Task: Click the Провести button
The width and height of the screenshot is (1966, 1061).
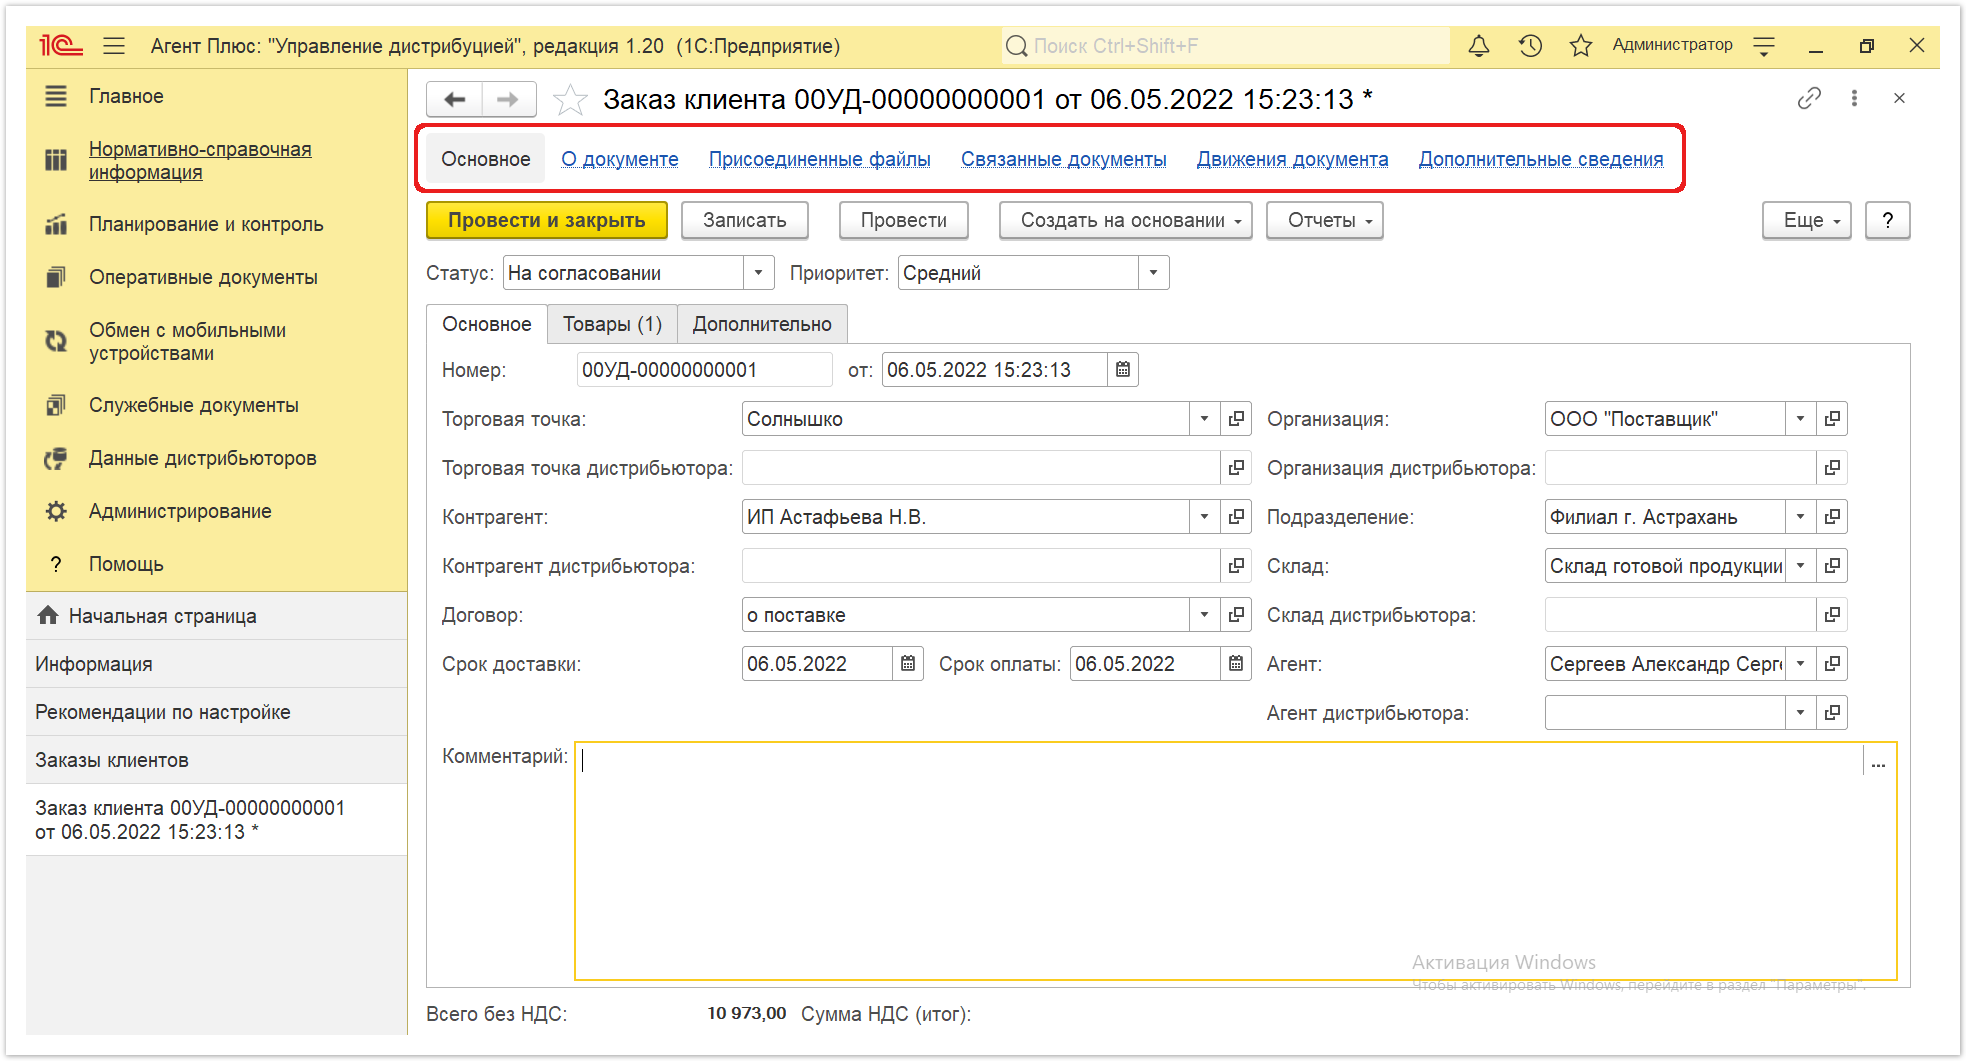Action: coord(903,220)
